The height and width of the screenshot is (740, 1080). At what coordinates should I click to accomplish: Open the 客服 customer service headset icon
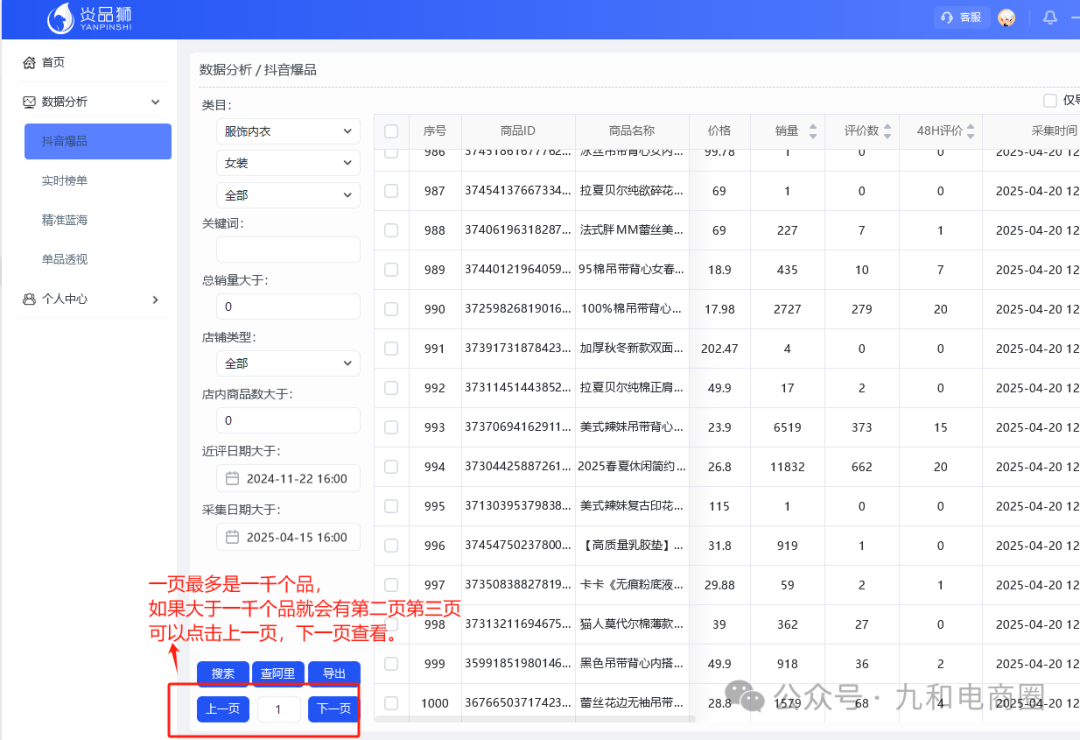point(948,17)
